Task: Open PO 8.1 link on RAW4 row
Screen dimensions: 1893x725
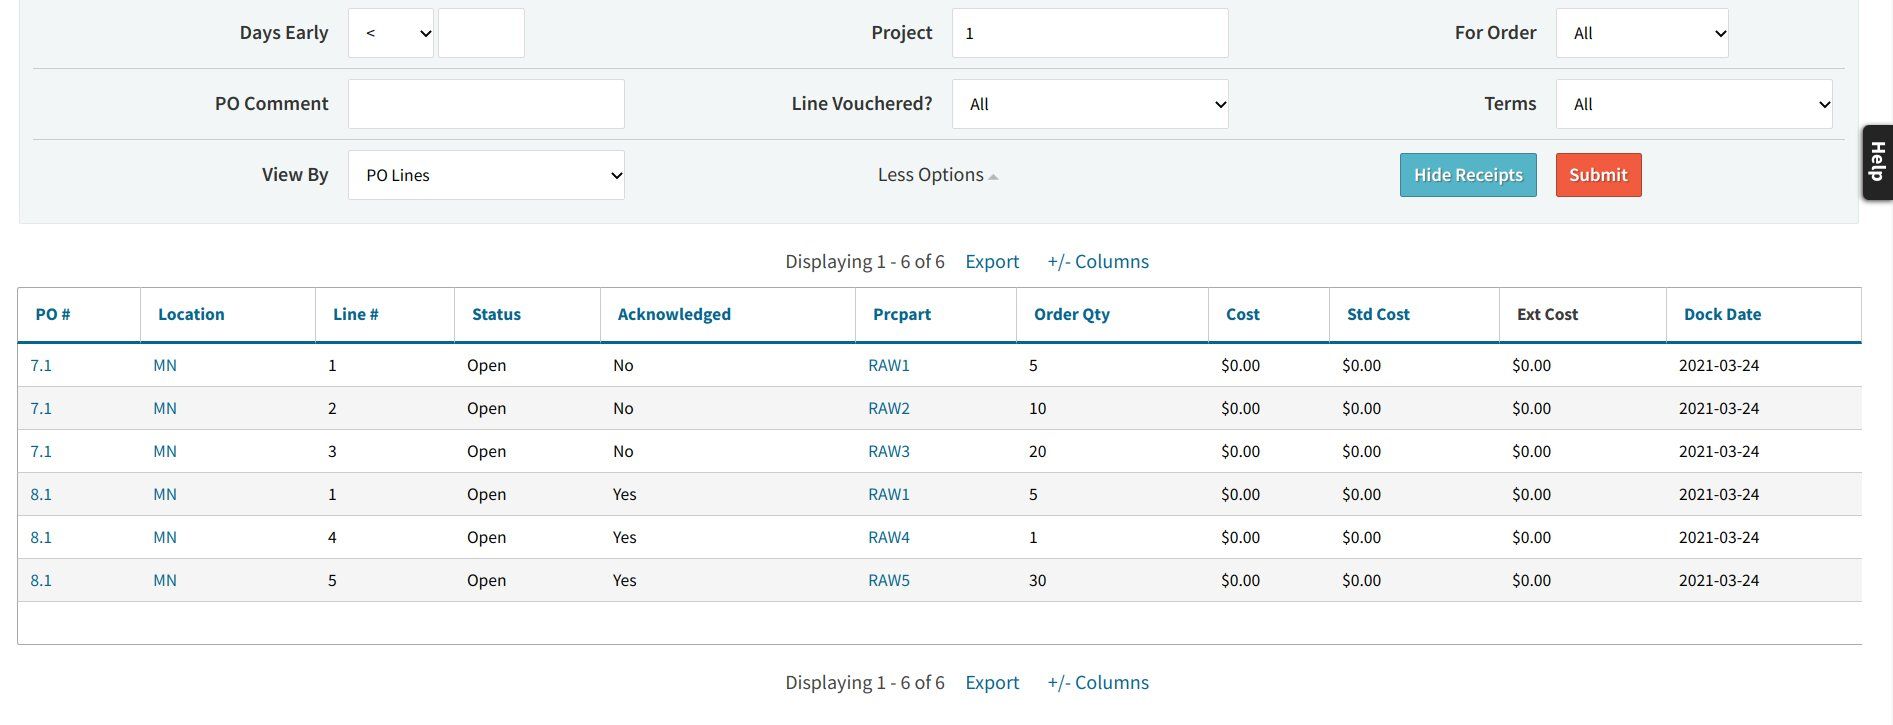Action: tap(41, 538)
